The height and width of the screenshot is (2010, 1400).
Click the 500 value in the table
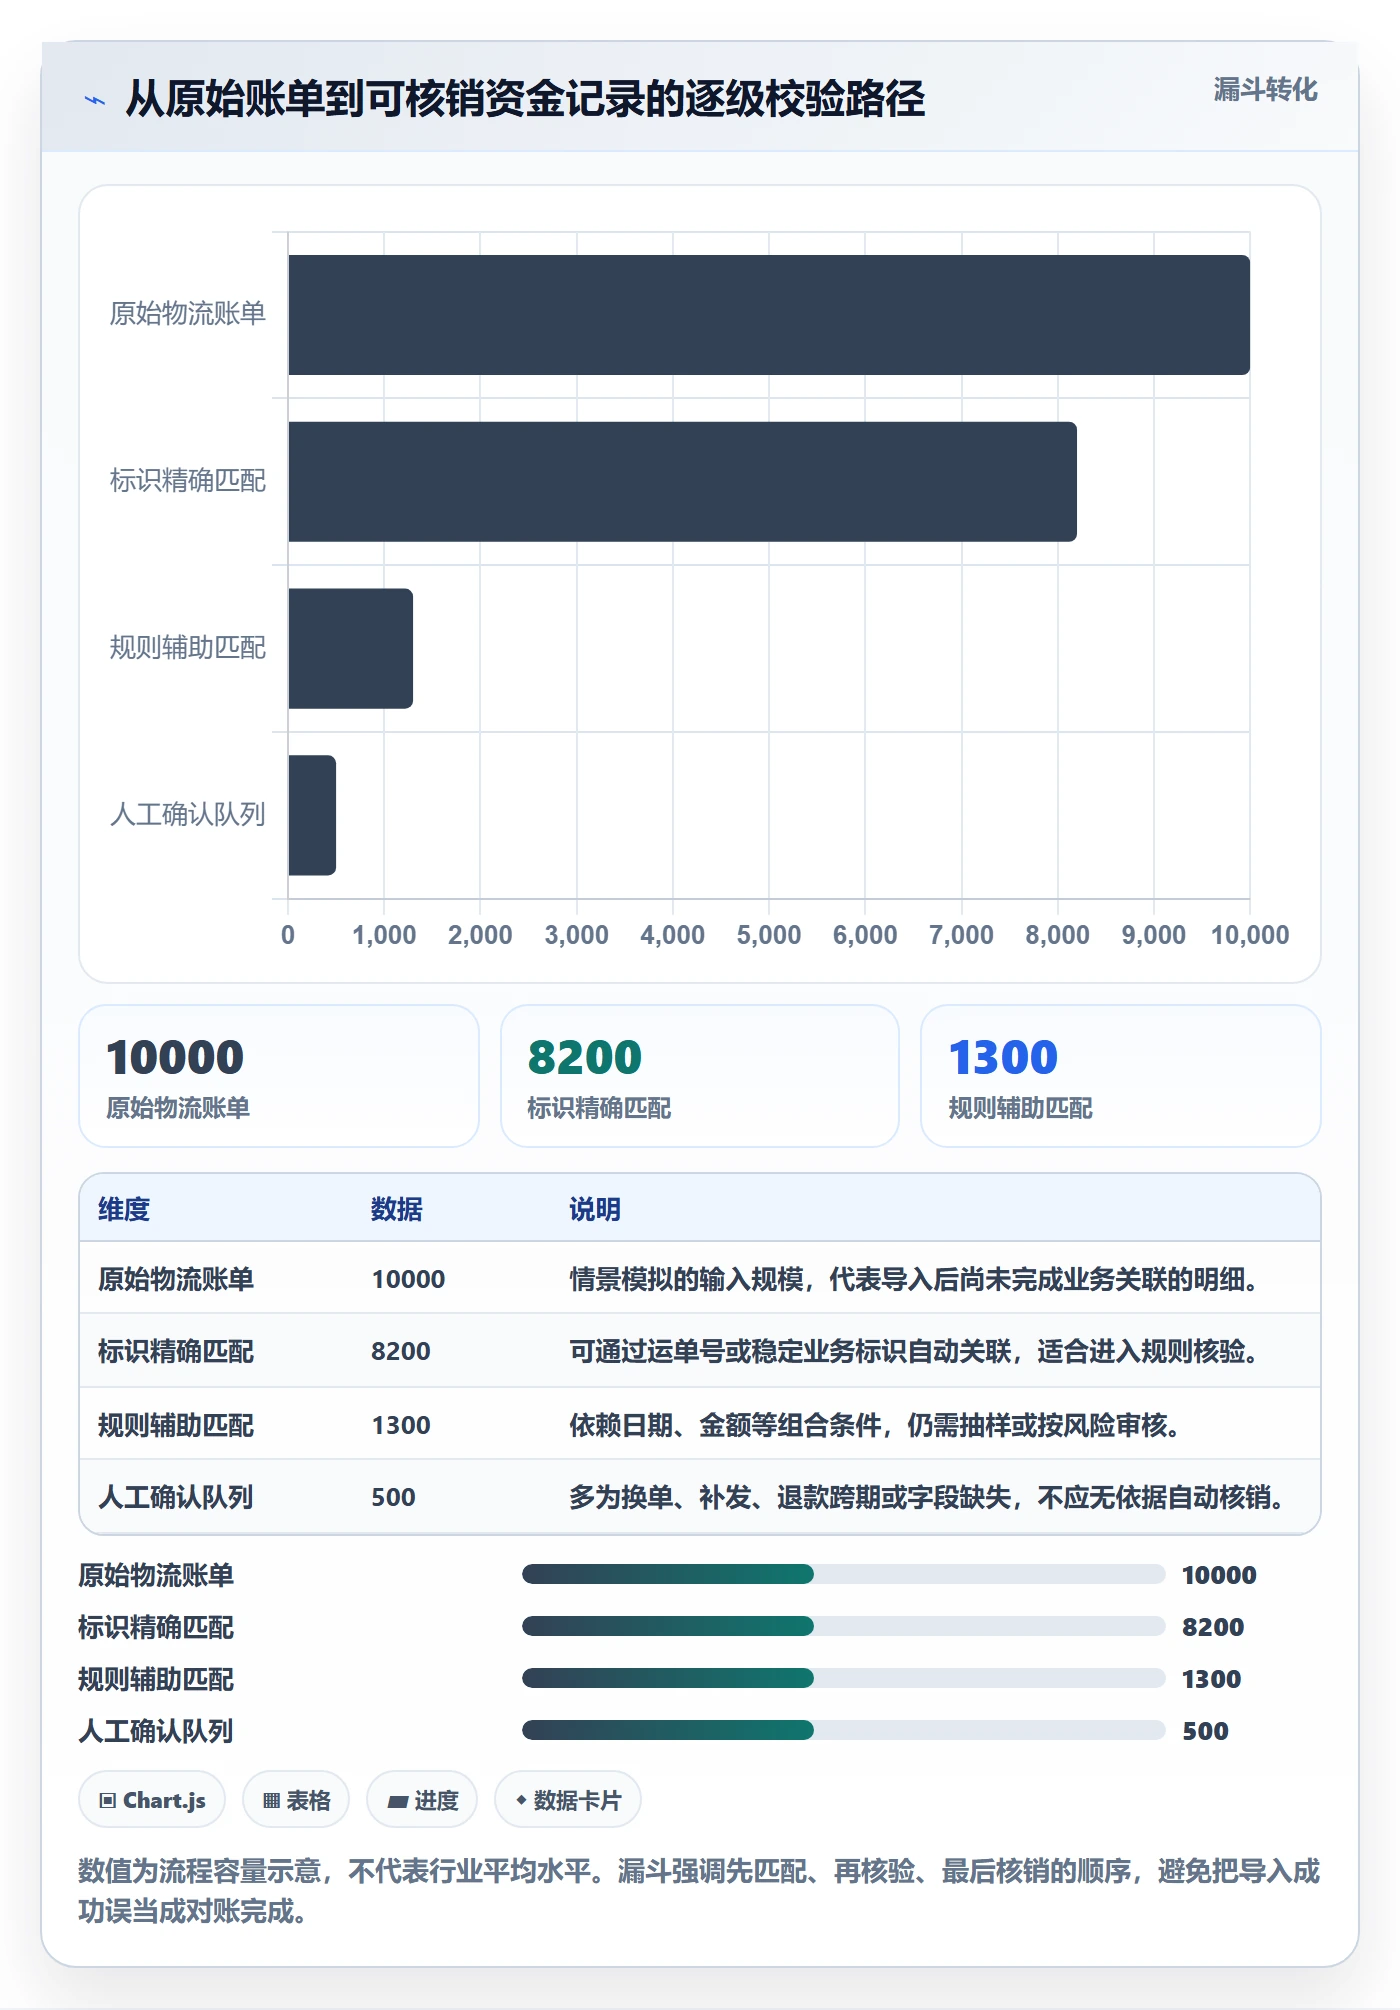[x=393, y=1497]
